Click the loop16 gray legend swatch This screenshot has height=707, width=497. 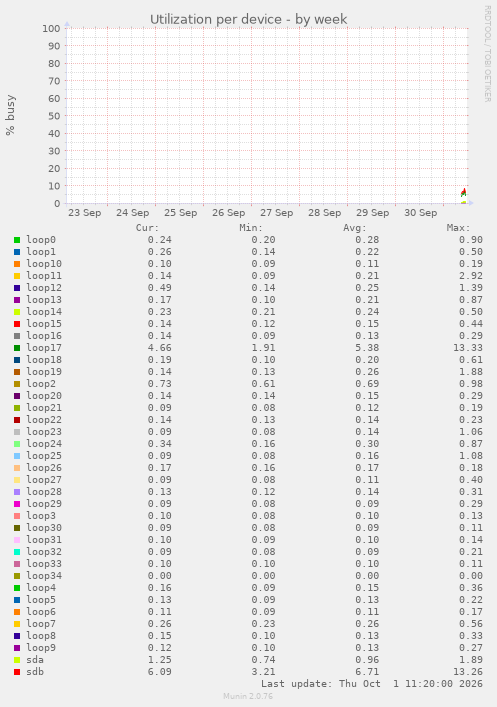coord(17,336)
